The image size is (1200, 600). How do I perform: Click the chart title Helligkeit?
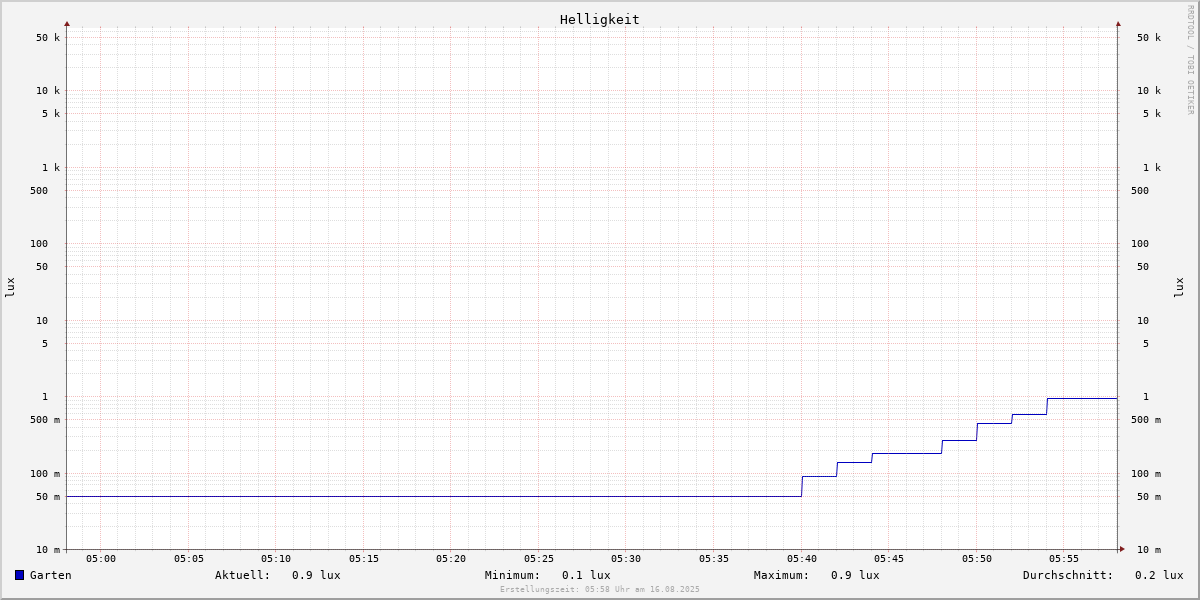tap(600, 19)
